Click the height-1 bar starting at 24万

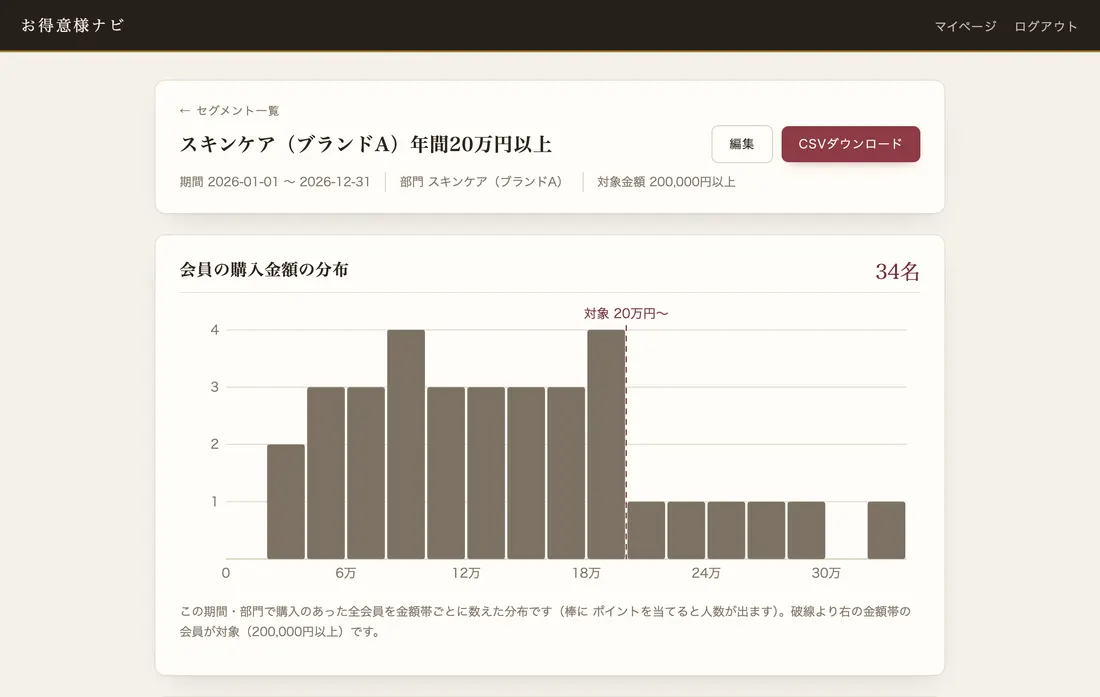coord(725,530)
